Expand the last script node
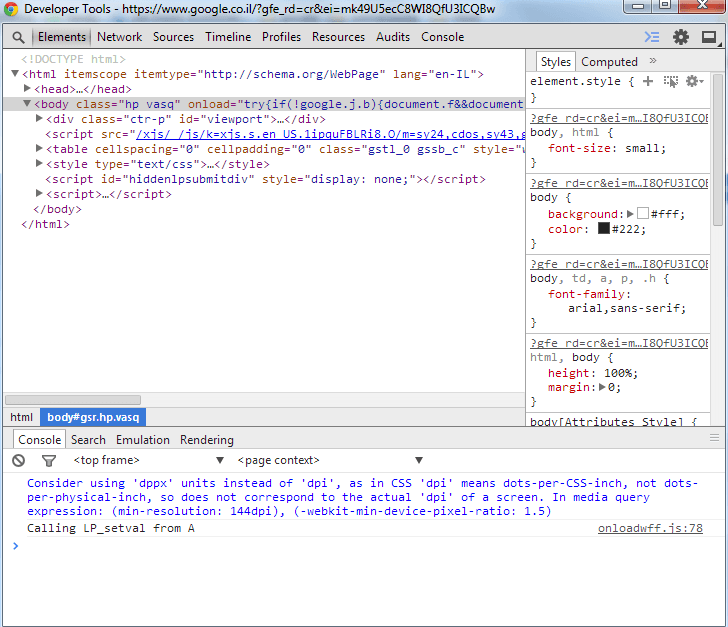 click(x=39, y=193)
